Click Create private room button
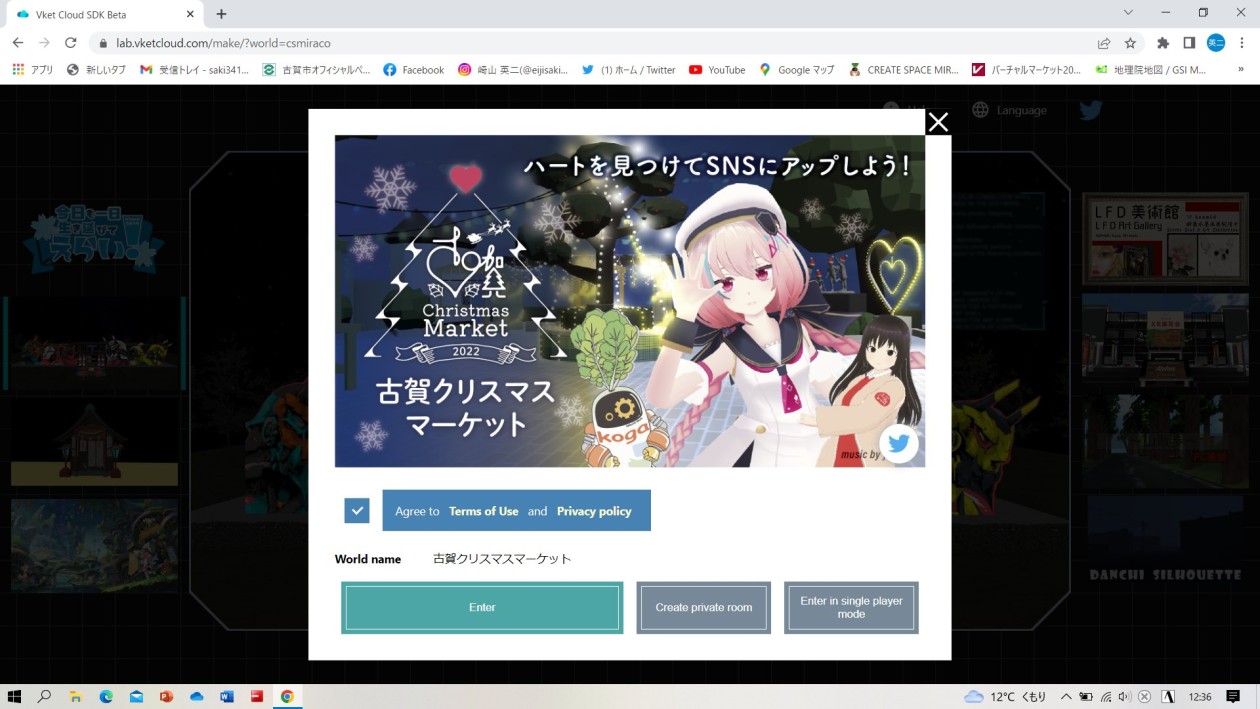 click(x=703, y=607)
